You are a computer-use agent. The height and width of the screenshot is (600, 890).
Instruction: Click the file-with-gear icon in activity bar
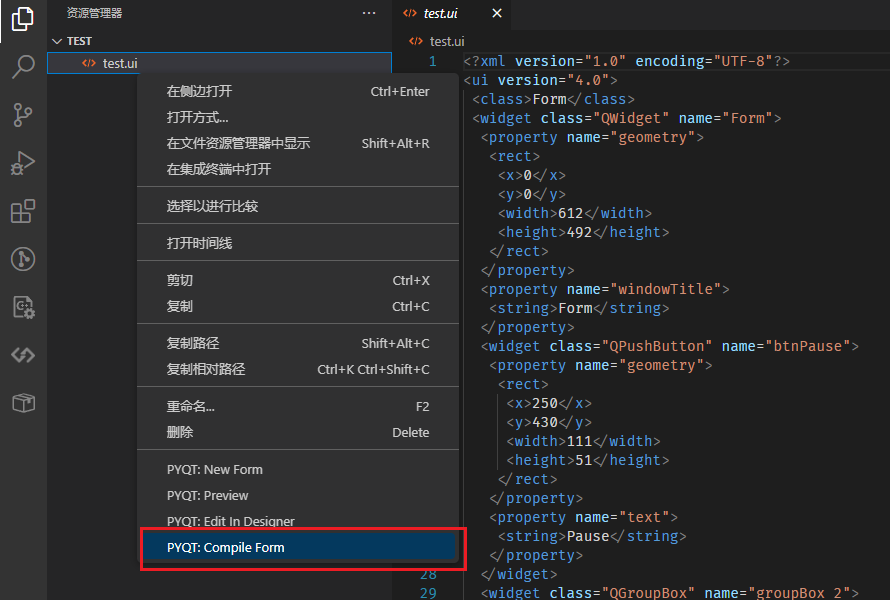tap(22, 307)
